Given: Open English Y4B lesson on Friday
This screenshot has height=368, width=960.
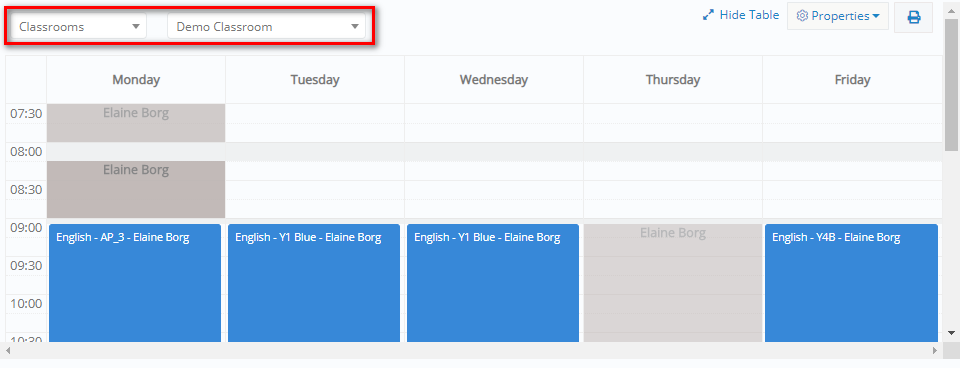Looking at the screenshot, I should coord(851,283).
